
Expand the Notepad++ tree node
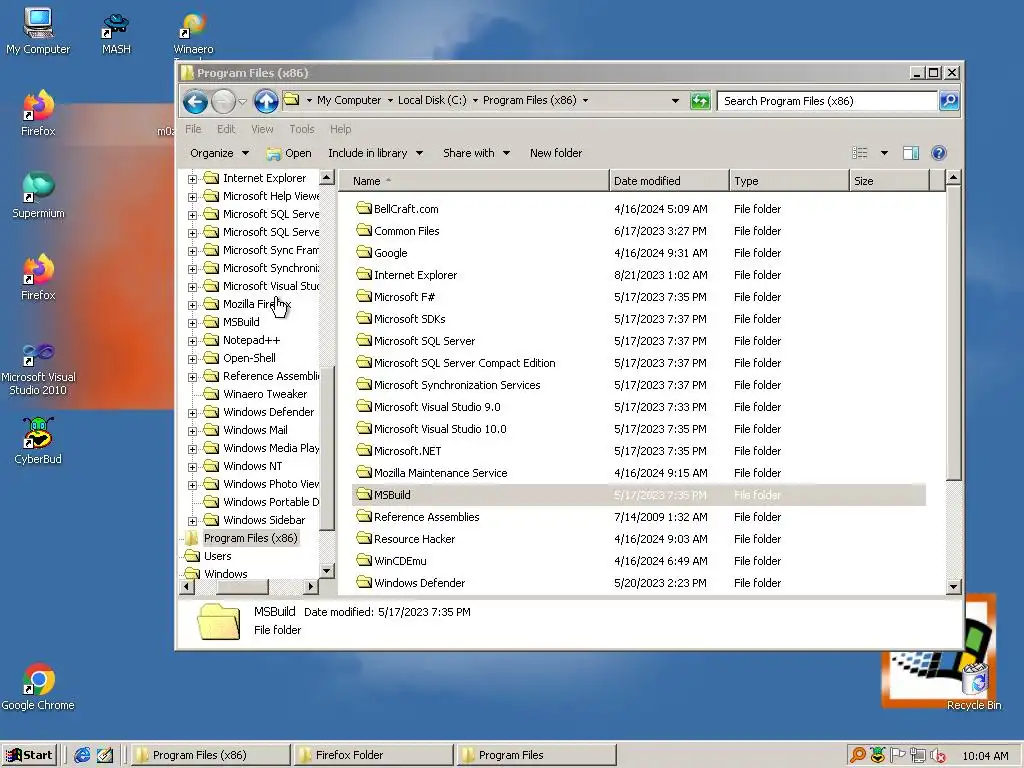coord(192,340)
